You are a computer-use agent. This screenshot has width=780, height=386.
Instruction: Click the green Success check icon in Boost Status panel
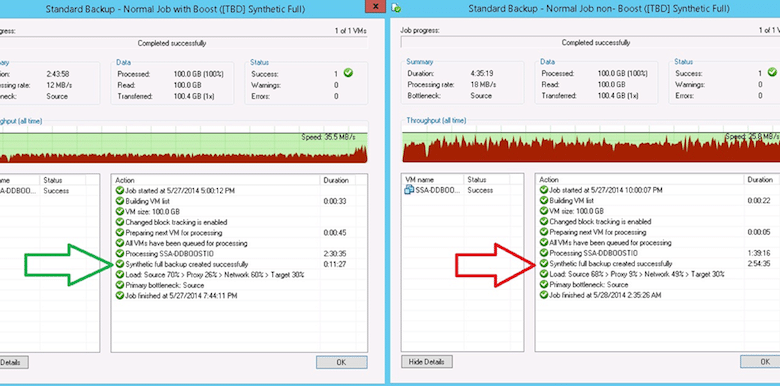click(348, 73)
